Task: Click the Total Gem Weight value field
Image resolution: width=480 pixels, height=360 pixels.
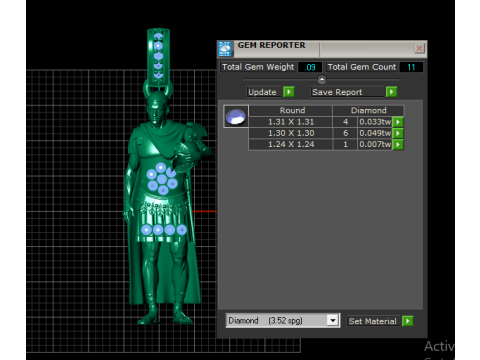Action: pyautogui.click(x=310, y=67)
